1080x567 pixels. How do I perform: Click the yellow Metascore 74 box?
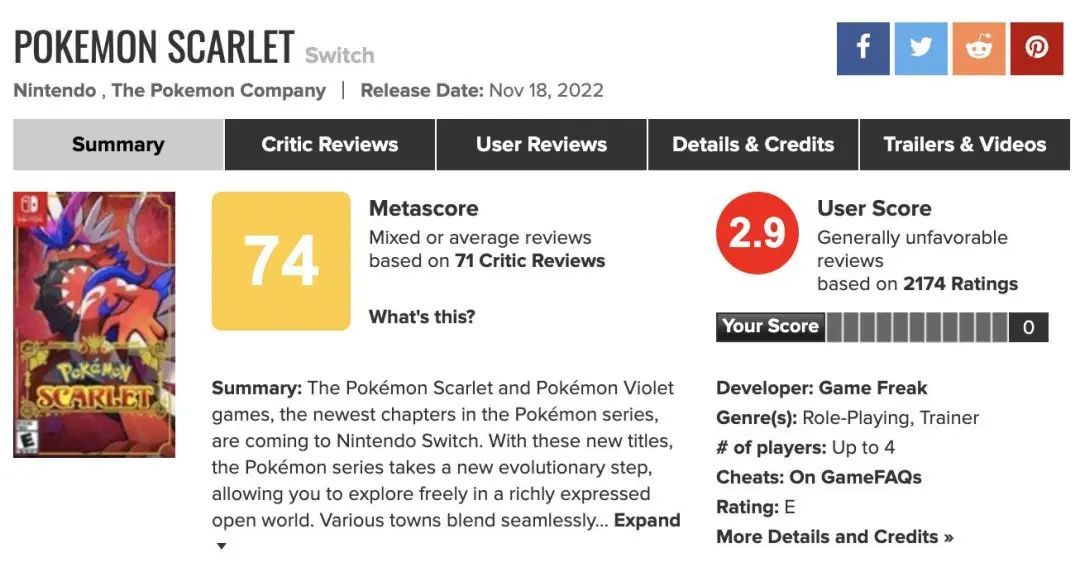tap(281, 261)
